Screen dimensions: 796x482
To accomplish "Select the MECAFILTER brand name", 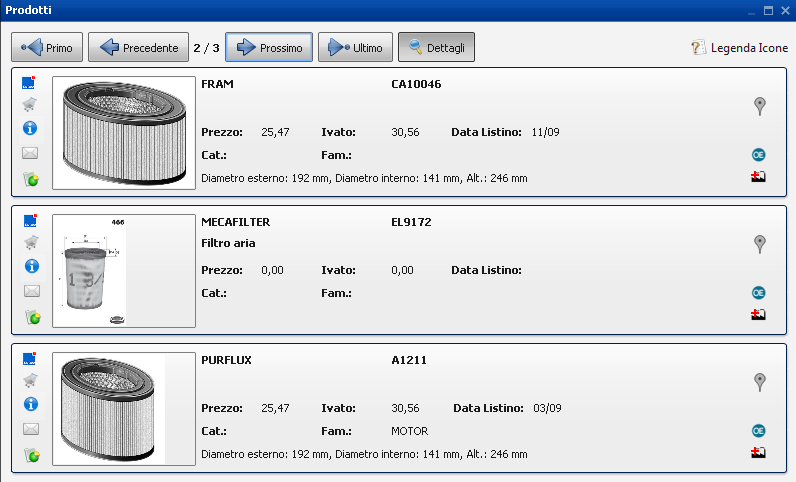I will [236, 222].
